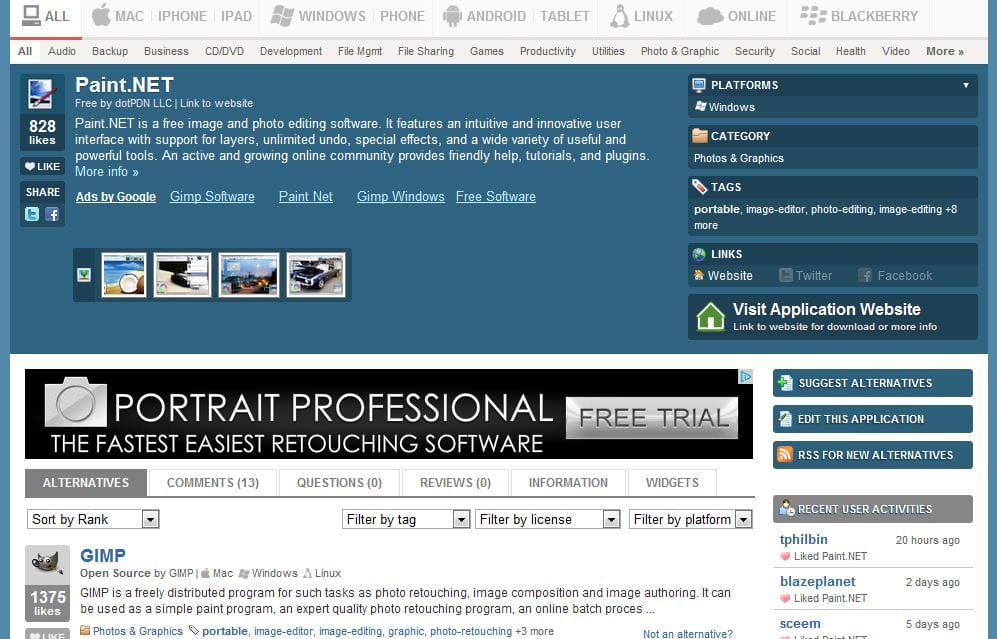Click the GIMP mascot icon
Image resolution: width=997 pixels, height=639 pixels.
click(48, 565)
